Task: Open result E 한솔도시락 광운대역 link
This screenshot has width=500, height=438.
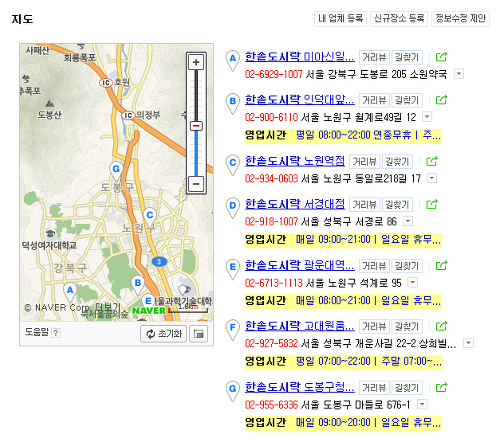Action: [x=300, y=265]
